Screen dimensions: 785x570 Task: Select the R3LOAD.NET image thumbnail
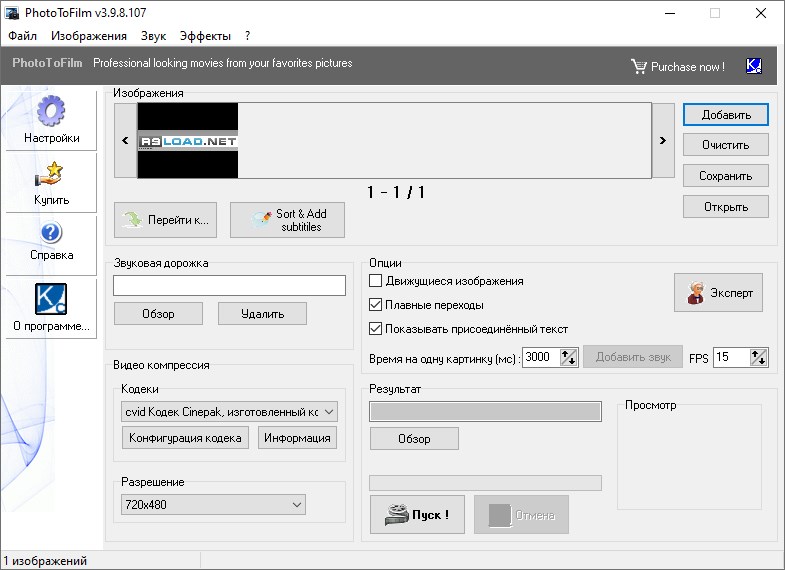click(188, 141)
